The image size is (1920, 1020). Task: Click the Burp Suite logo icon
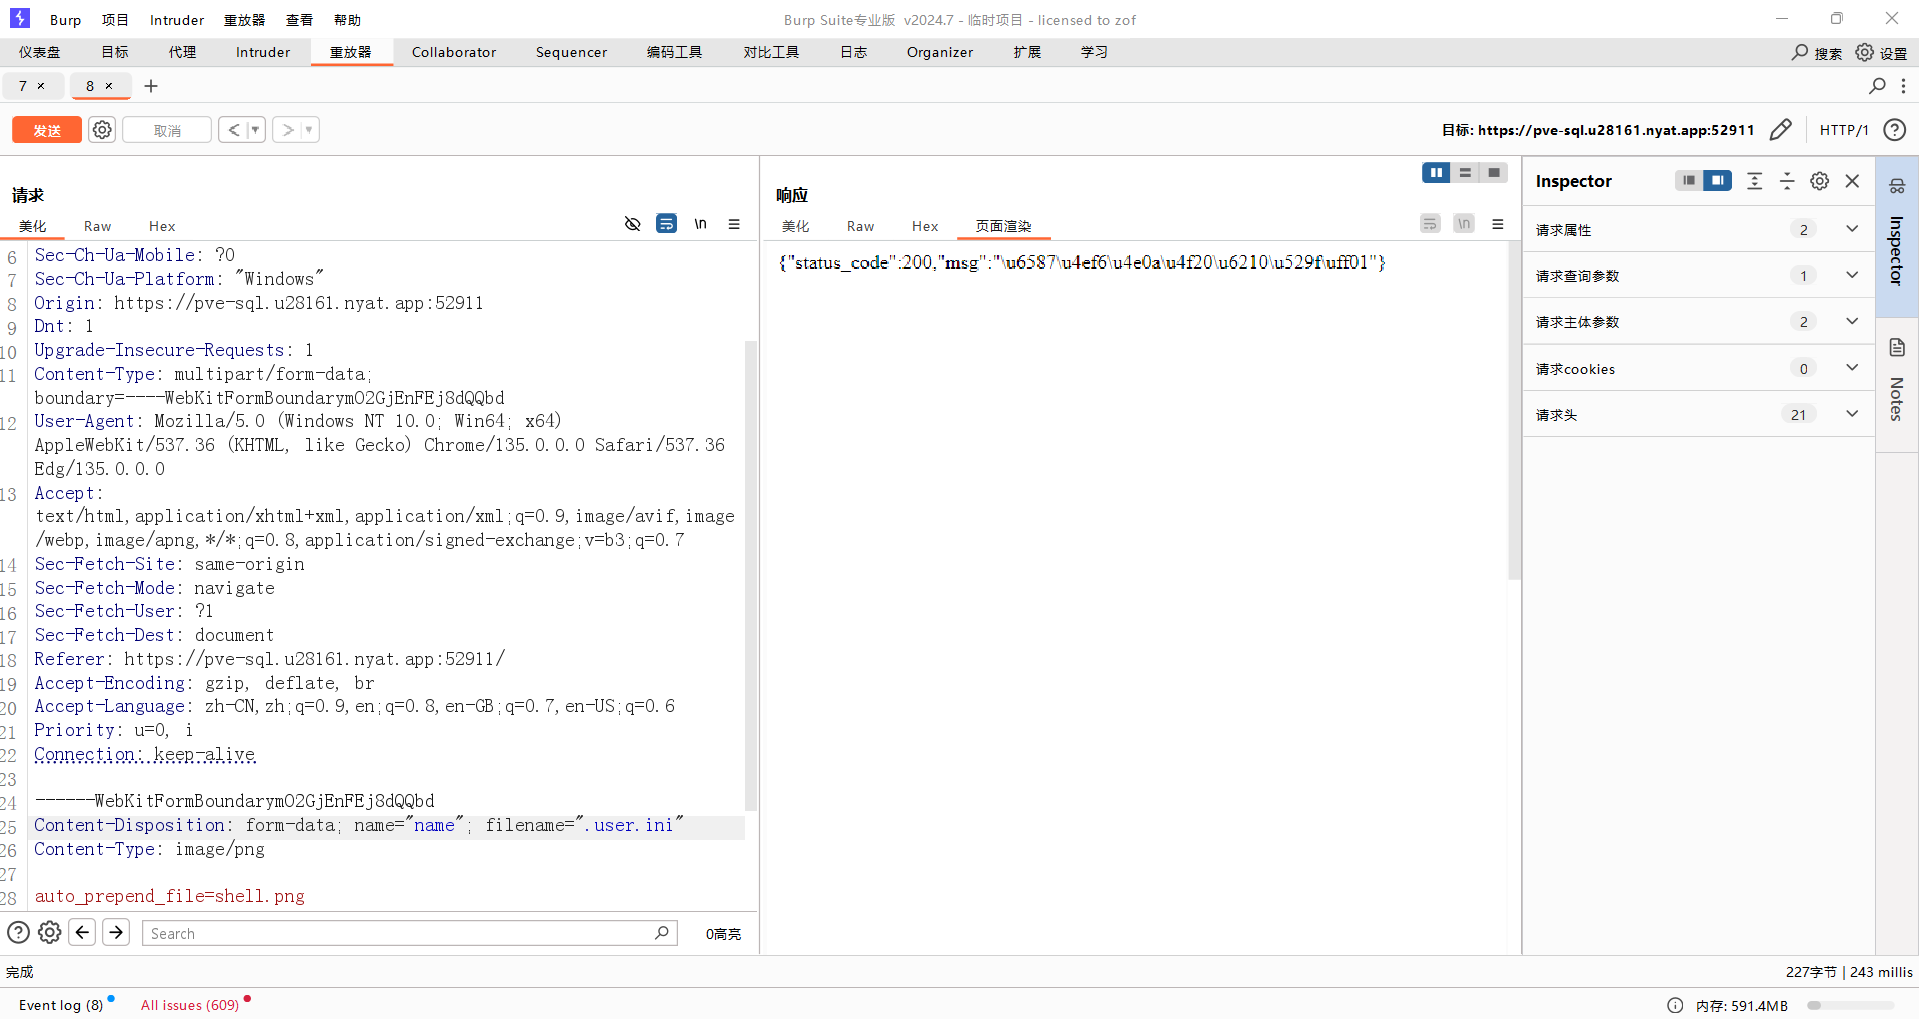pyautogui.click(x=20, y=18)
